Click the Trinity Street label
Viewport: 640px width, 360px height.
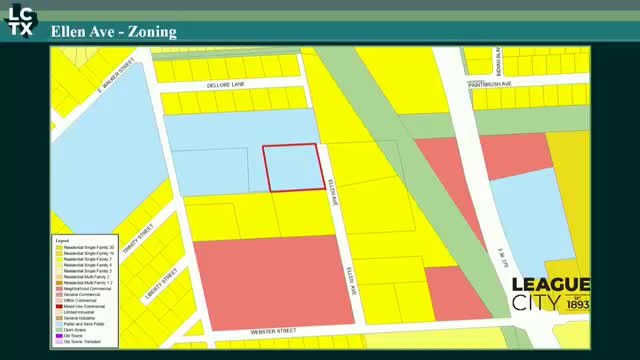(x=138, y=238)
